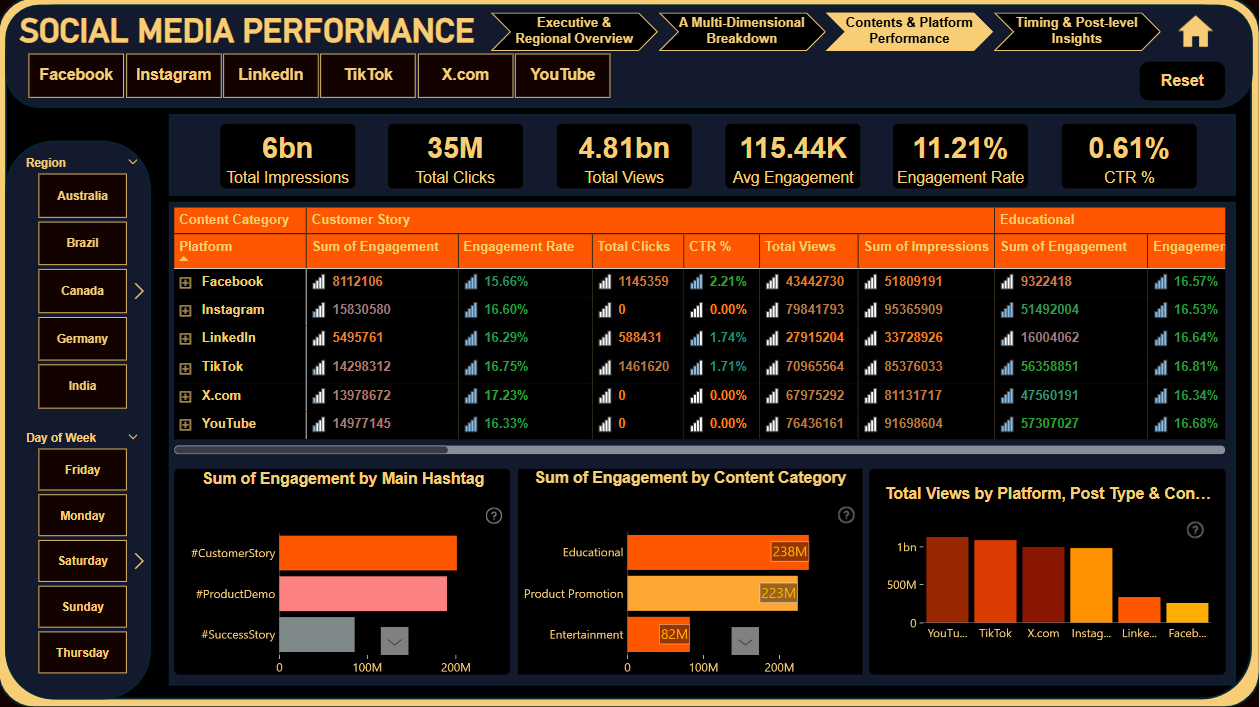Go to the Home page icon
The width and height of the screenshot is (1260, 707).
[x=1195, y=32]
